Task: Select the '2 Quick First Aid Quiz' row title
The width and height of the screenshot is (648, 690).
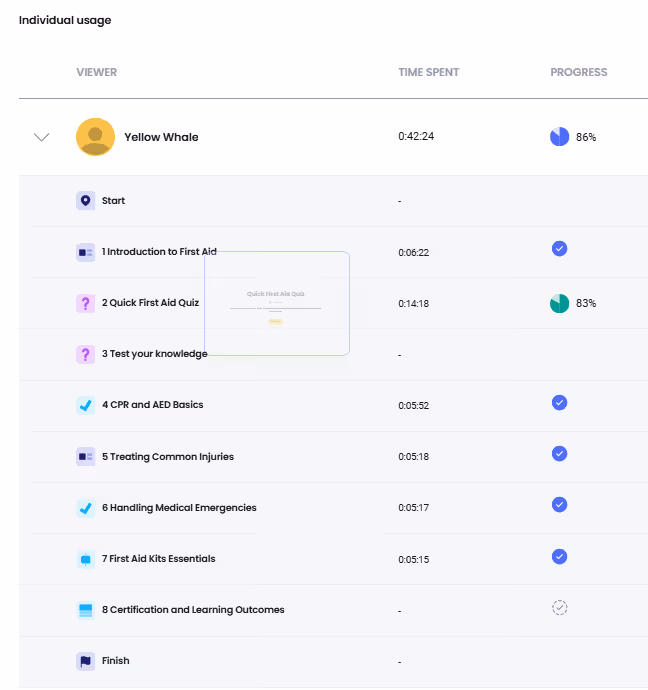Action: click(150, 303)
